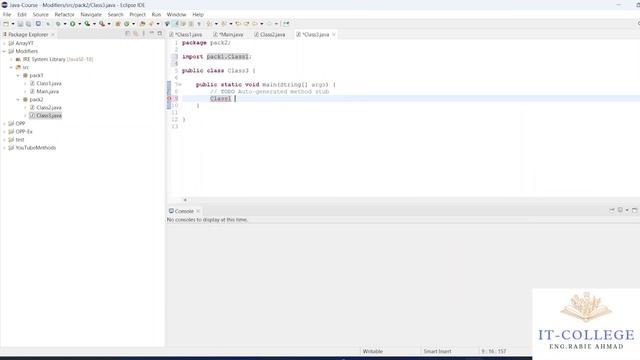Close the Class3.java editor tab
This screenshot has height=360, width=640.
point(333,35)
